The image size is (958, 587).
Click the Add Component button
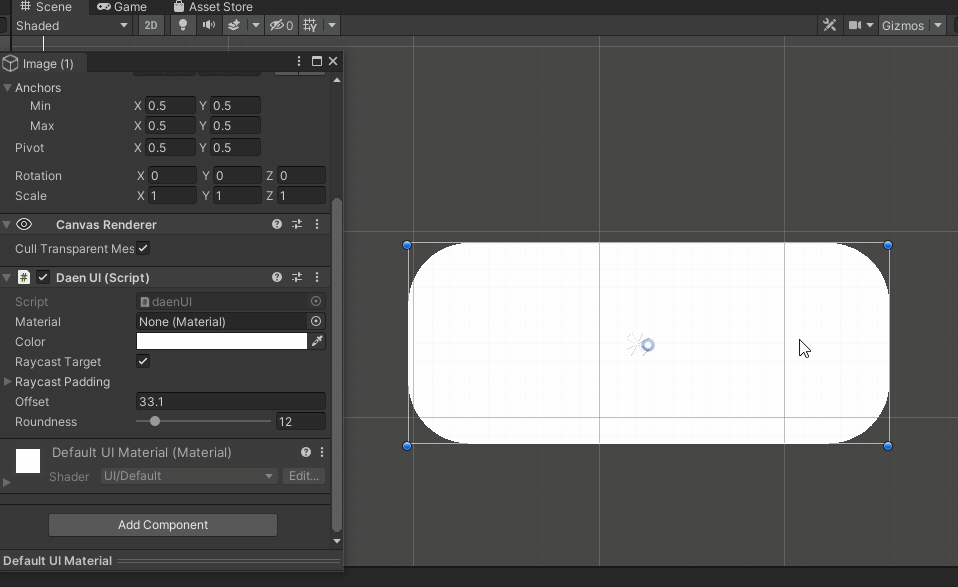(163, 525)
